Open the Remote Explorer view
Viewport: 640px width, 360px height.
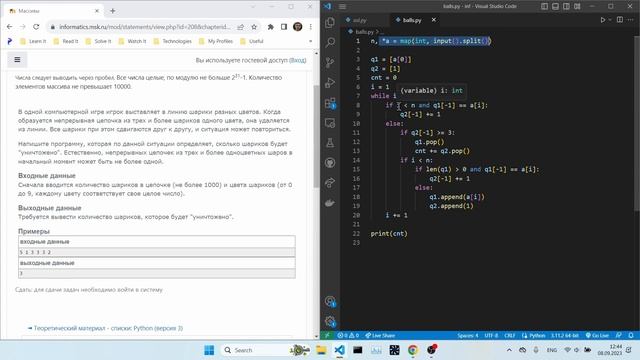(x=330, y=123)
